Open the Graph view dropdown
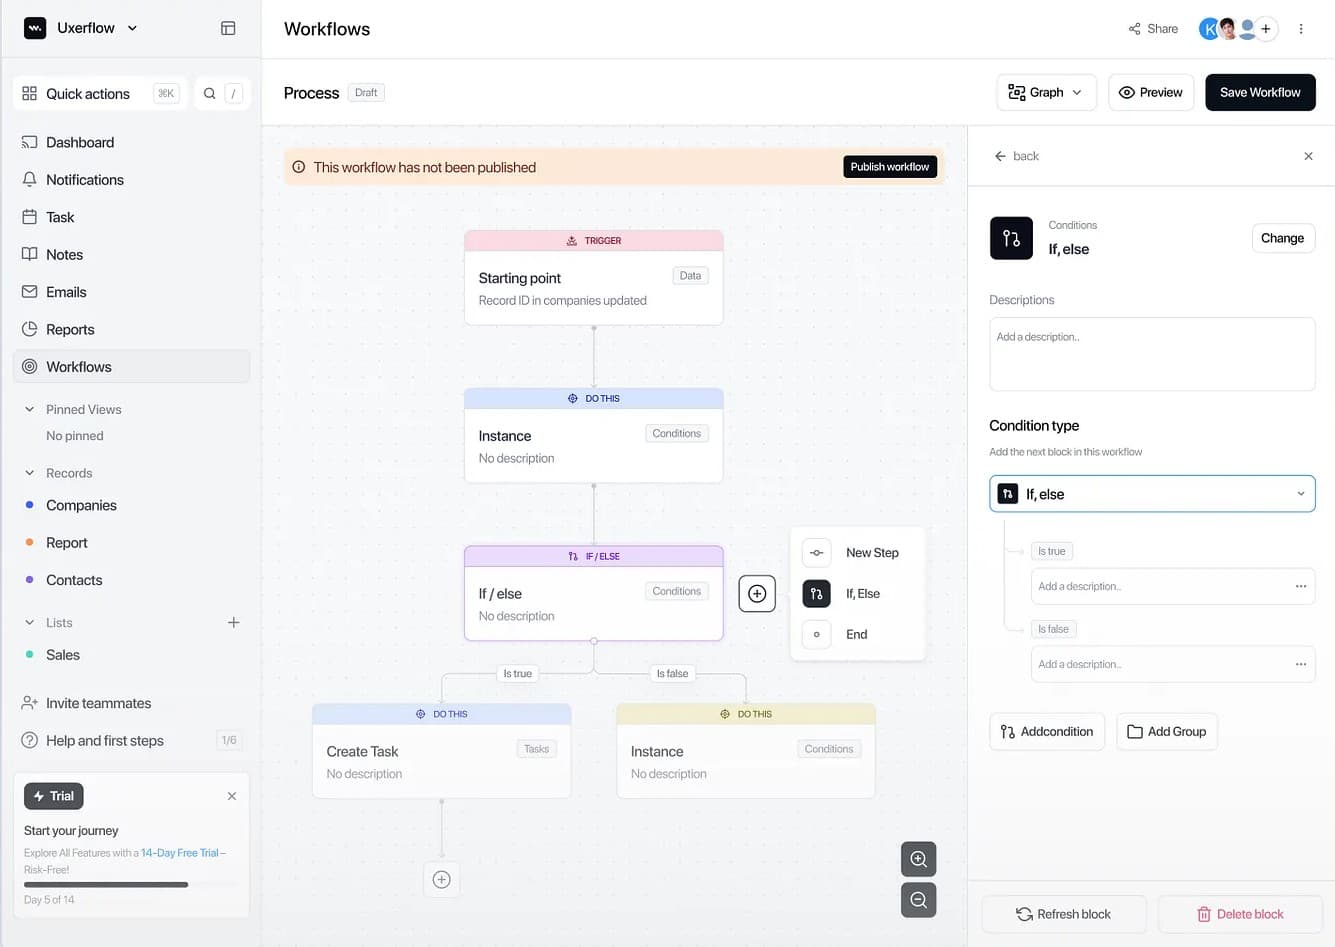 [1046, 92]
